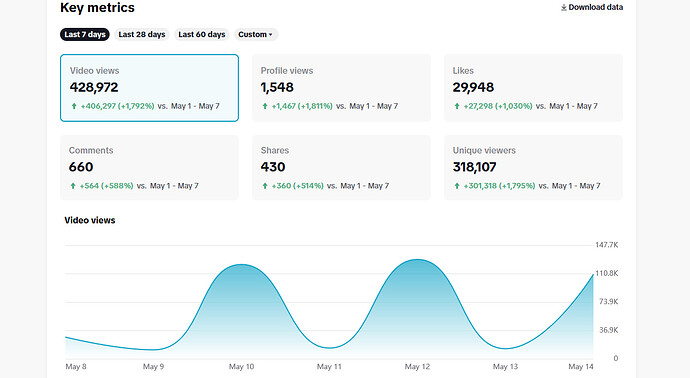Viewport: 690px width, 378px height.
Task: Click the 147.7K y-axis label
Action: 607,245
